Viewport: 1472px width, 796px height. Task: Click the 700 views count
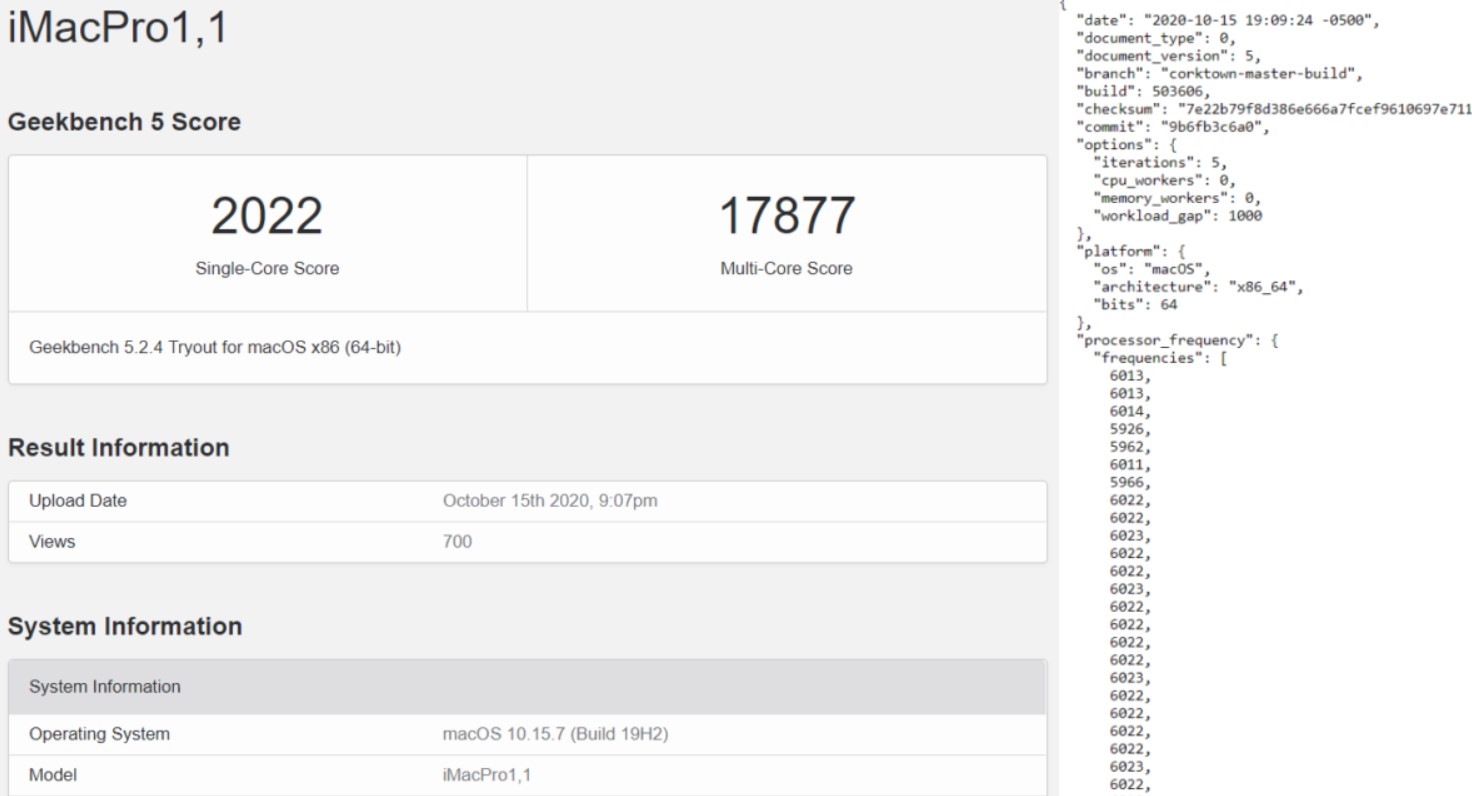pyautogui.click(x=457, y=542)
